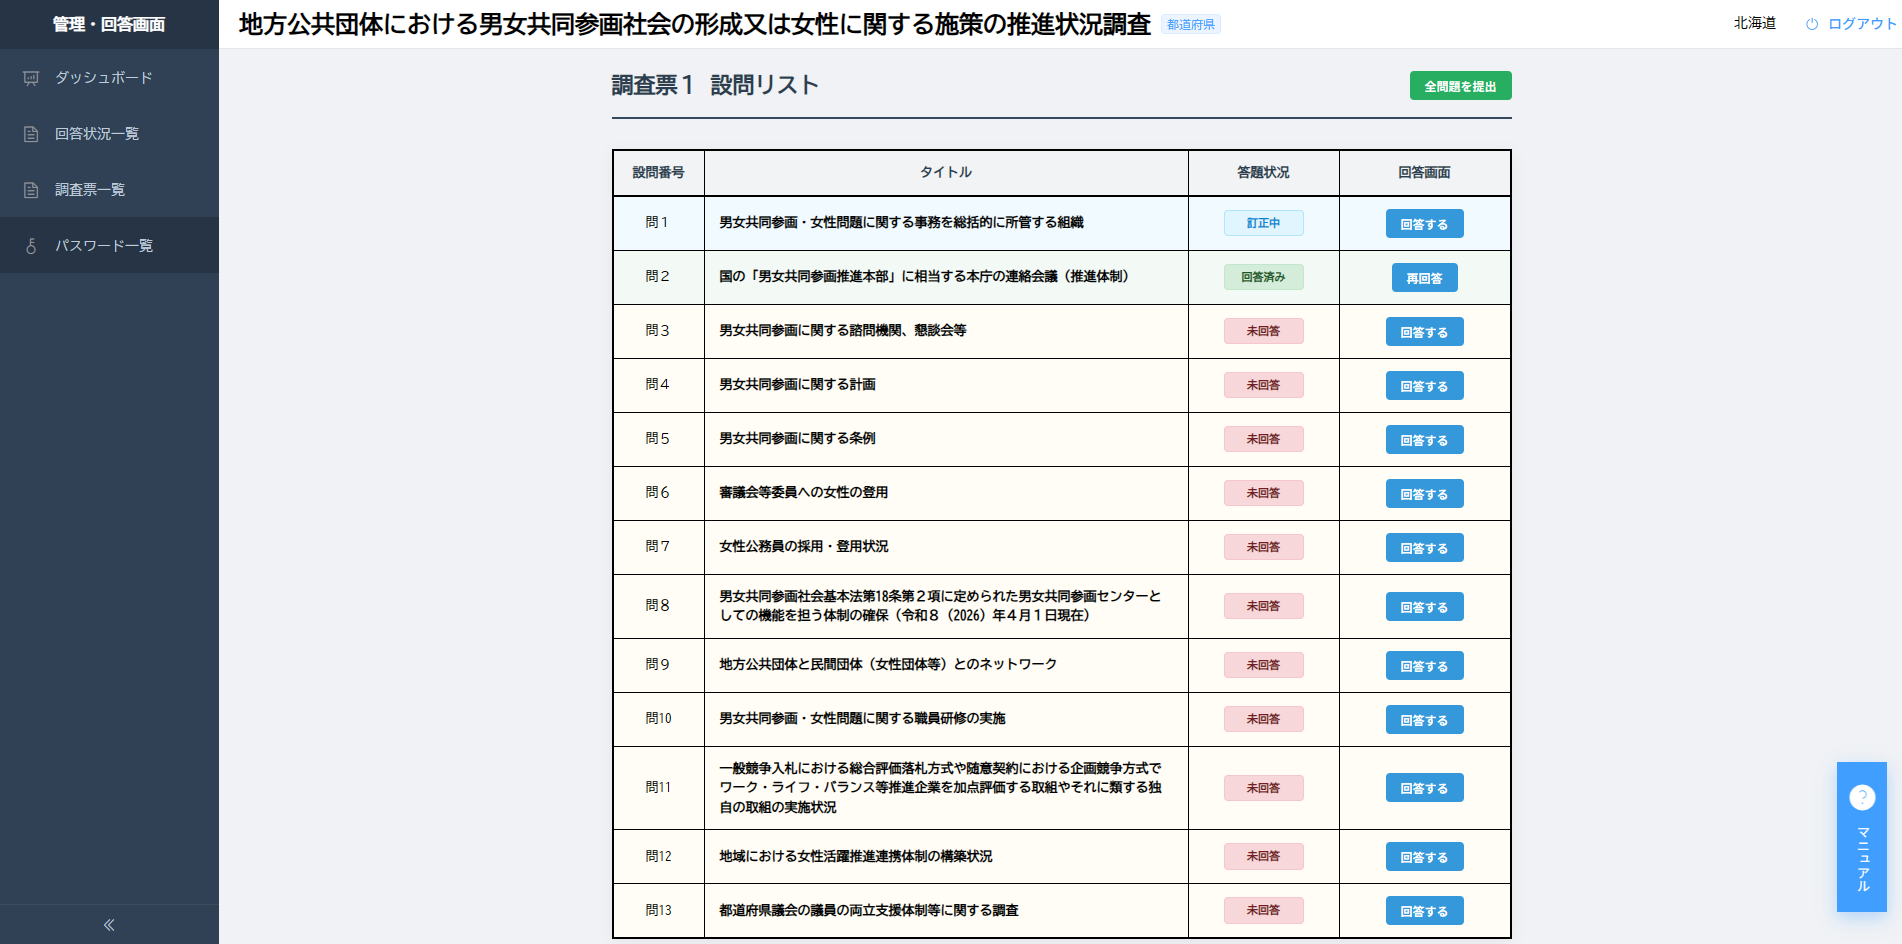Click 回答する for 問3
Screen dimensions: 1902x944
(1424, 332)
